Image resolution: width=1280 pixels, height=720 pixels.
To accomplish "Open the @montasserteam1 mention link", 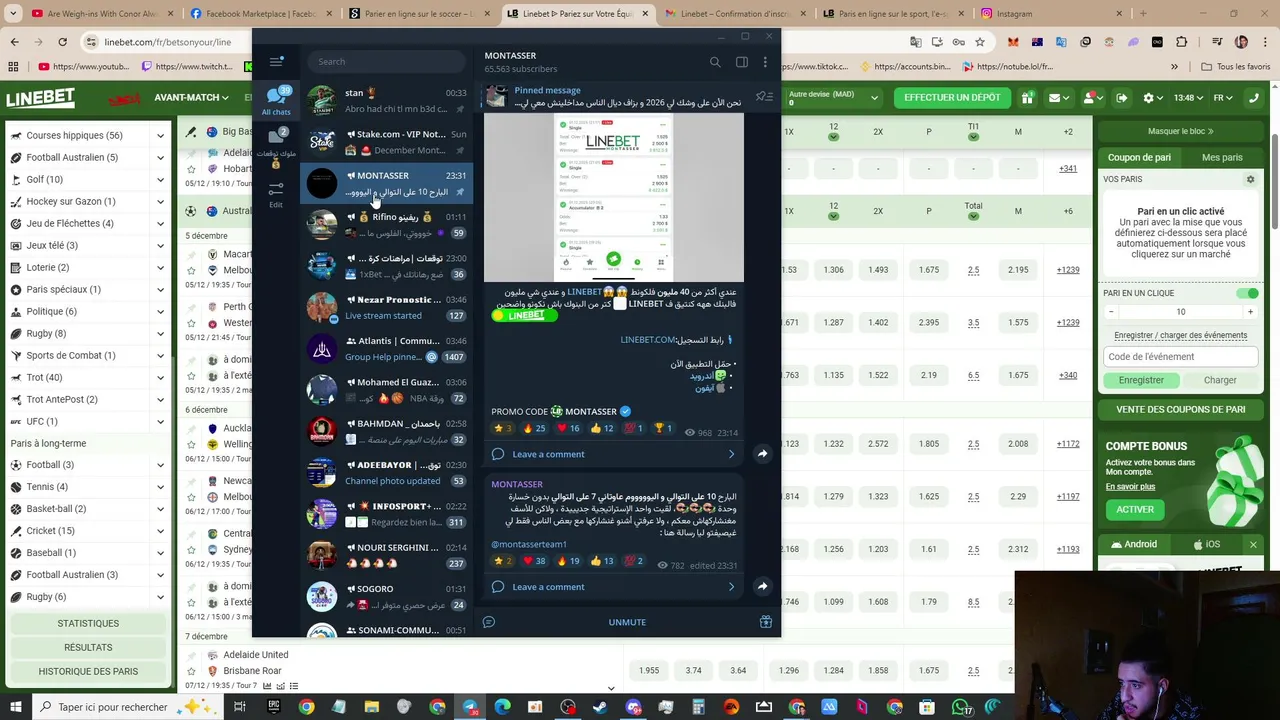I will coord(529,545).
